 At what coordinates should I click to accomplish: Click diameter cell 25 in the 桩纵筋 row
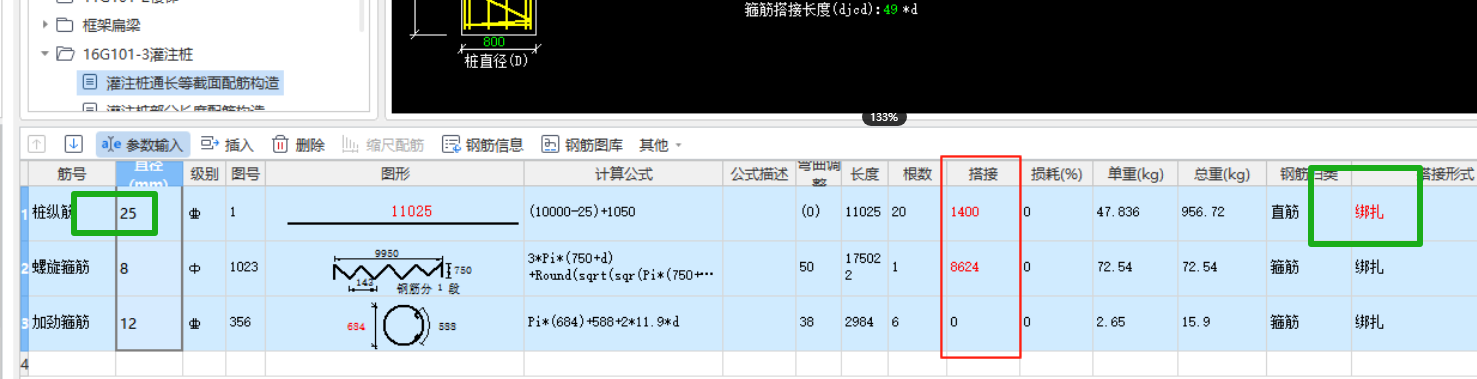pyautogui.click(x=149, y=213)
